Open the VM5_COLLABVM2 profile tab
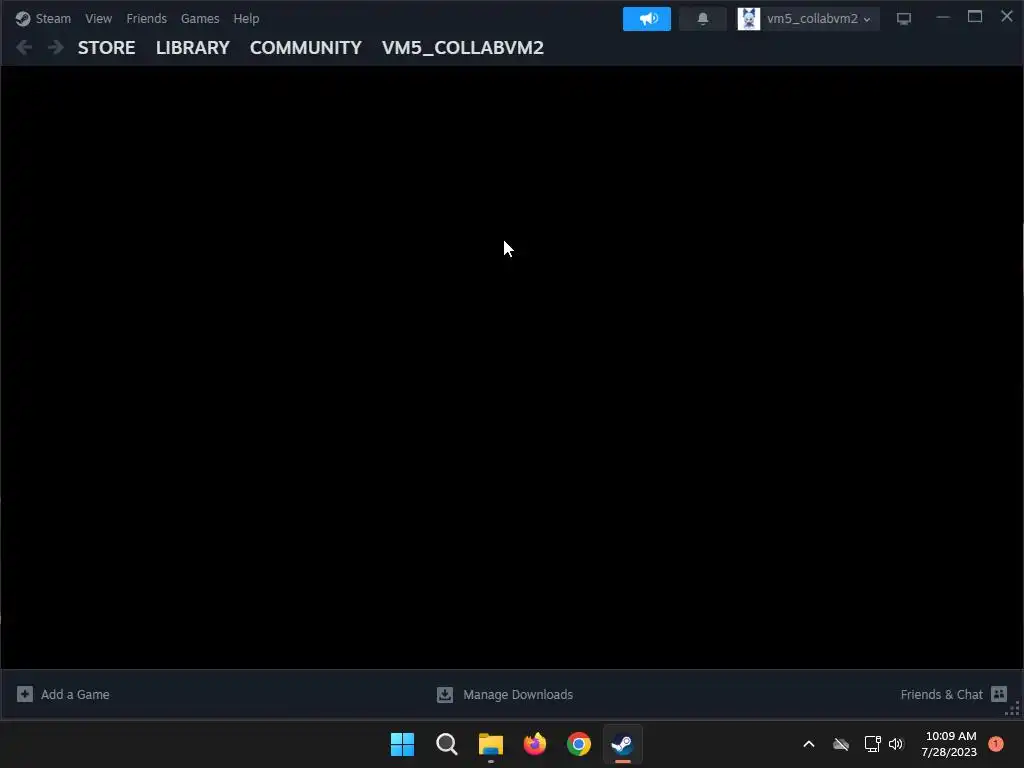This screenshot has height=768, width=1024. coord(462,48)
